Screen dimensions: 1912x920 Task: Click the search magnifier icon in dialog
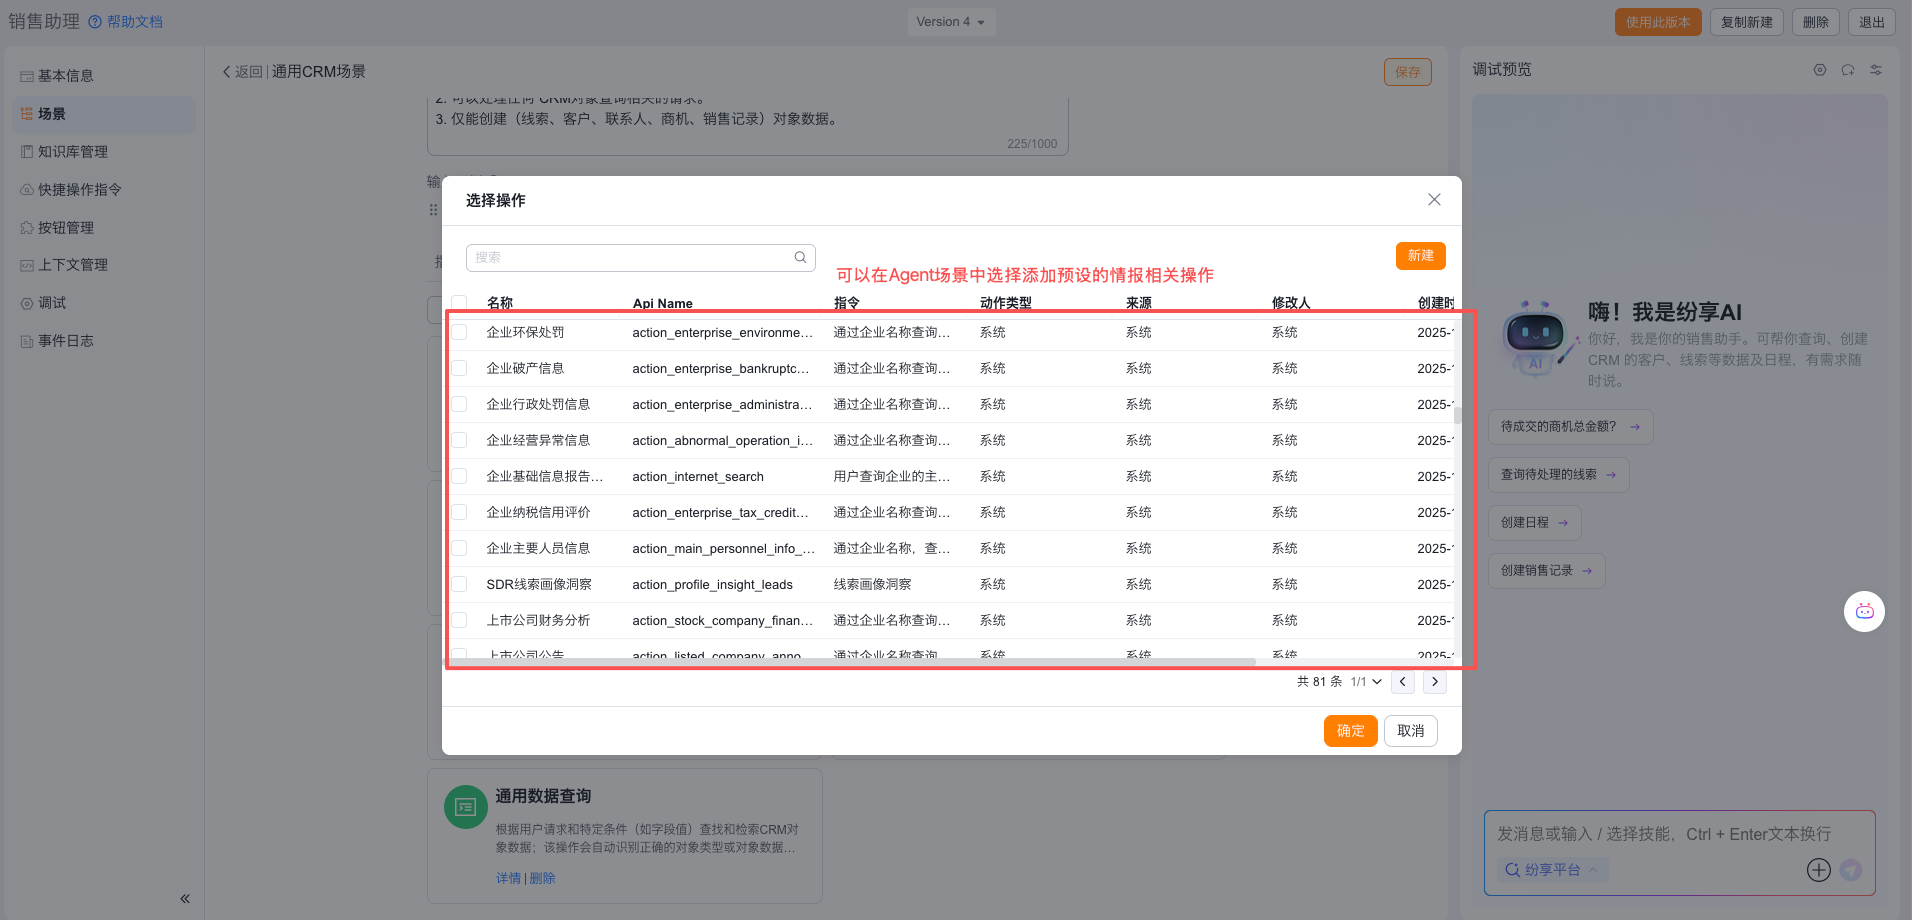pos(800,257)
